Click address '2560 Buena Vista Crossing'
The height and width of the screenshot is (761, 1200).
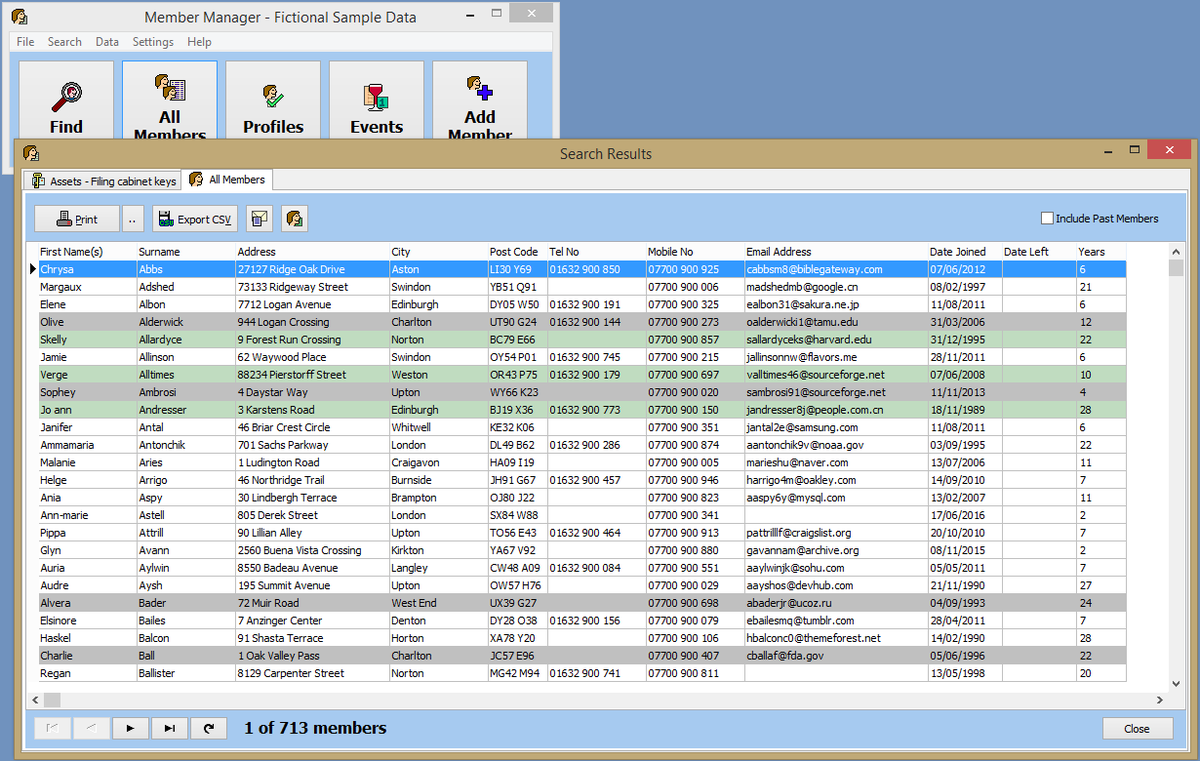[299, 551]
